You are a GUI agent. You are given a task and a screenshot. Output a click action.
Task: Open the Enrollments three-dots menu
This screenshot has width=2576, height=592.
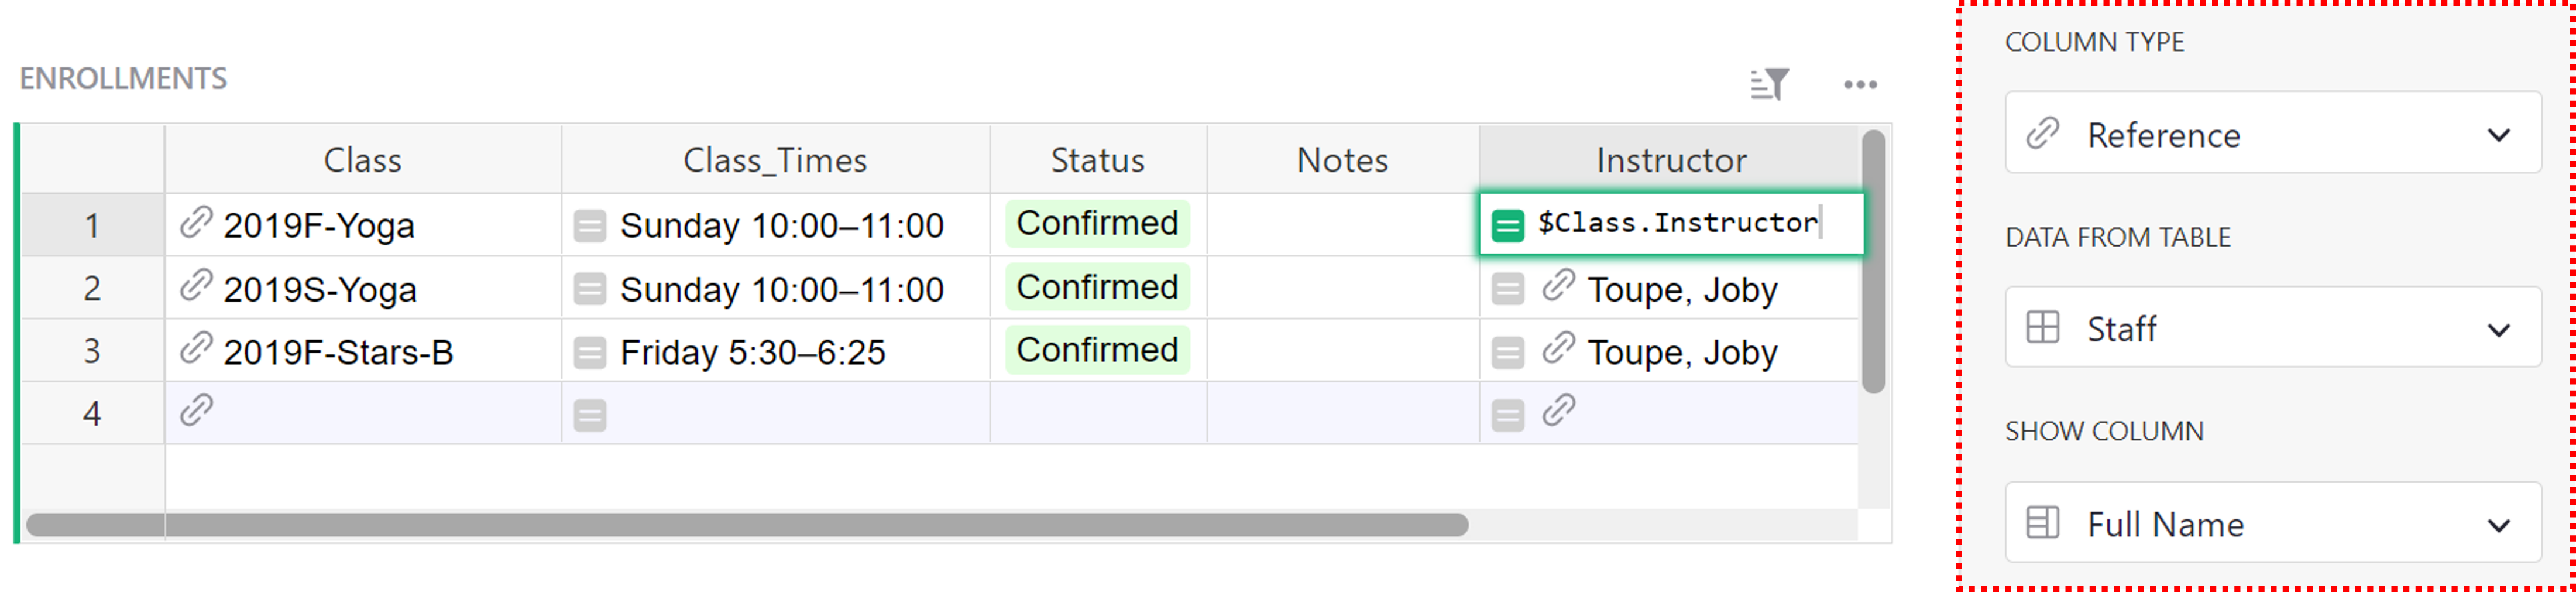click(x=1860, y=85)
